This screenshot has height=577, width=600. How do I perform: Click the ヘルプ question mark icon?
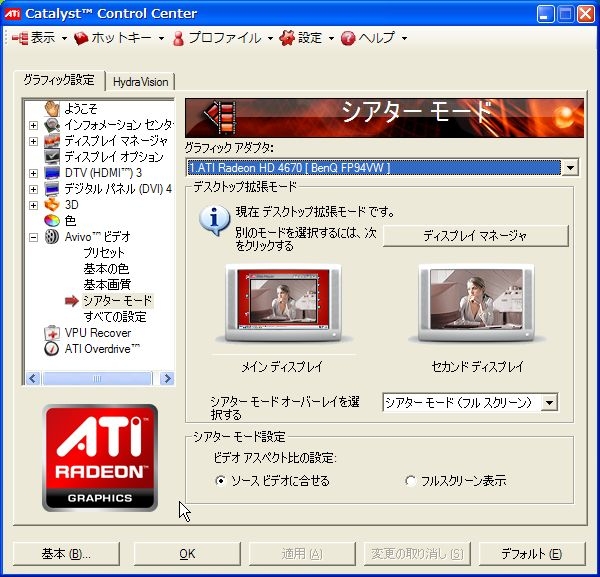coord(348,38)
